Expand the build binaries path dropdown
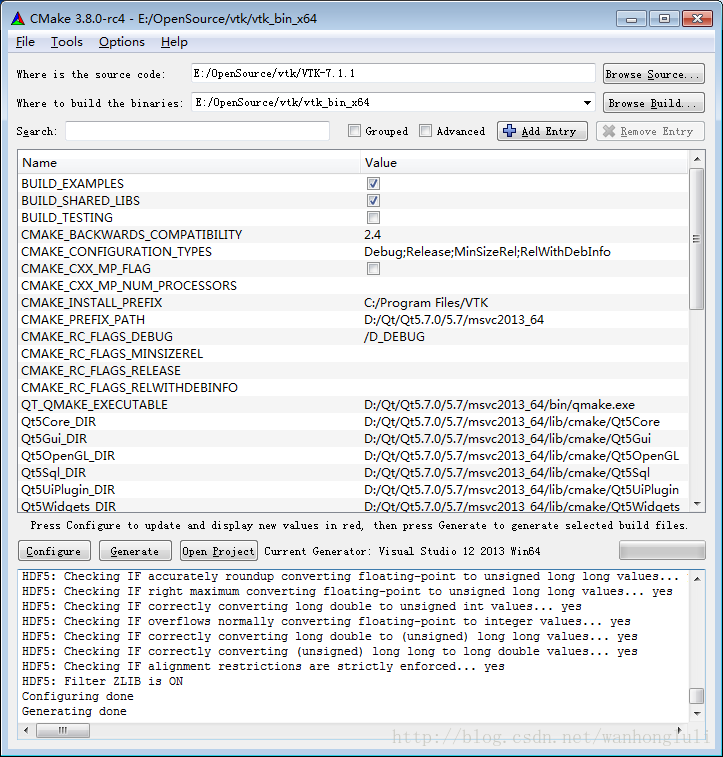The image size is (723, 757). 587,102
